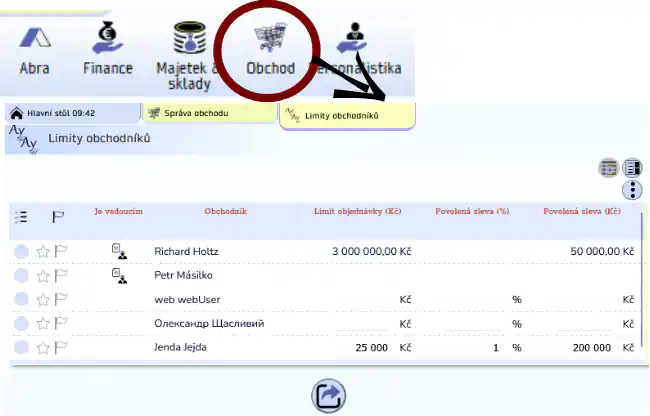Image resolution: width=650 pixels, height=416 pixels.
Task: Click the flag column header filter
Action: 58,216
